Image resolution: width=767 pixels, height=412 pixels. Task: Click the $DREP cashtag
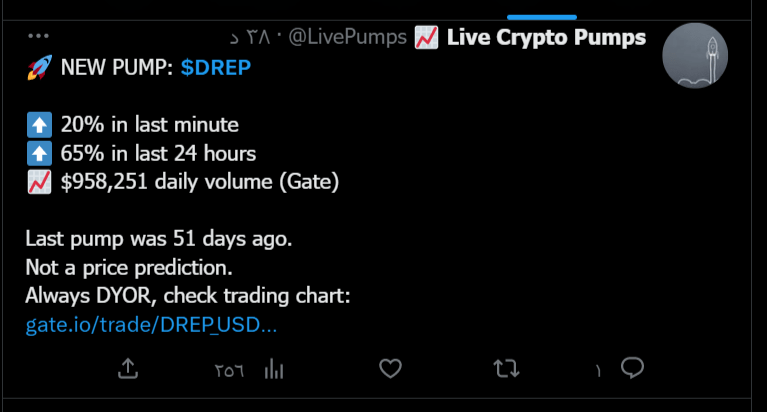pos(216,68)
